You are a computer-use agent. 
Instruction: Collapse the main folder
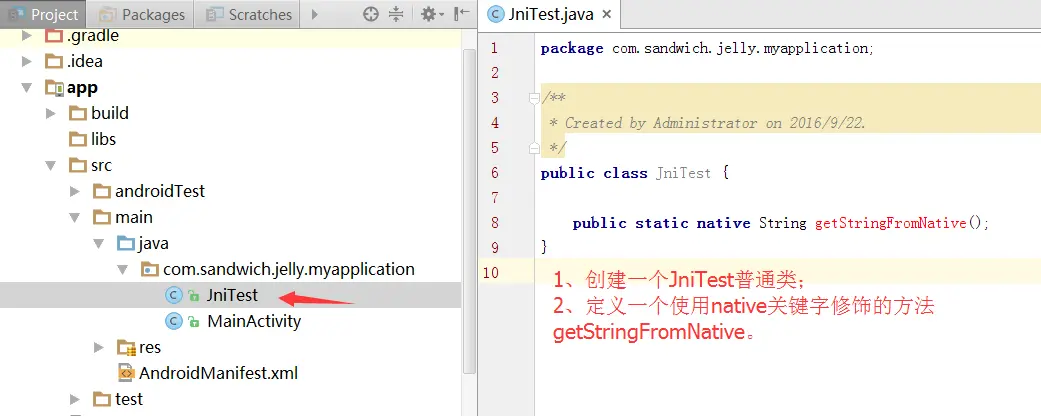75,217
